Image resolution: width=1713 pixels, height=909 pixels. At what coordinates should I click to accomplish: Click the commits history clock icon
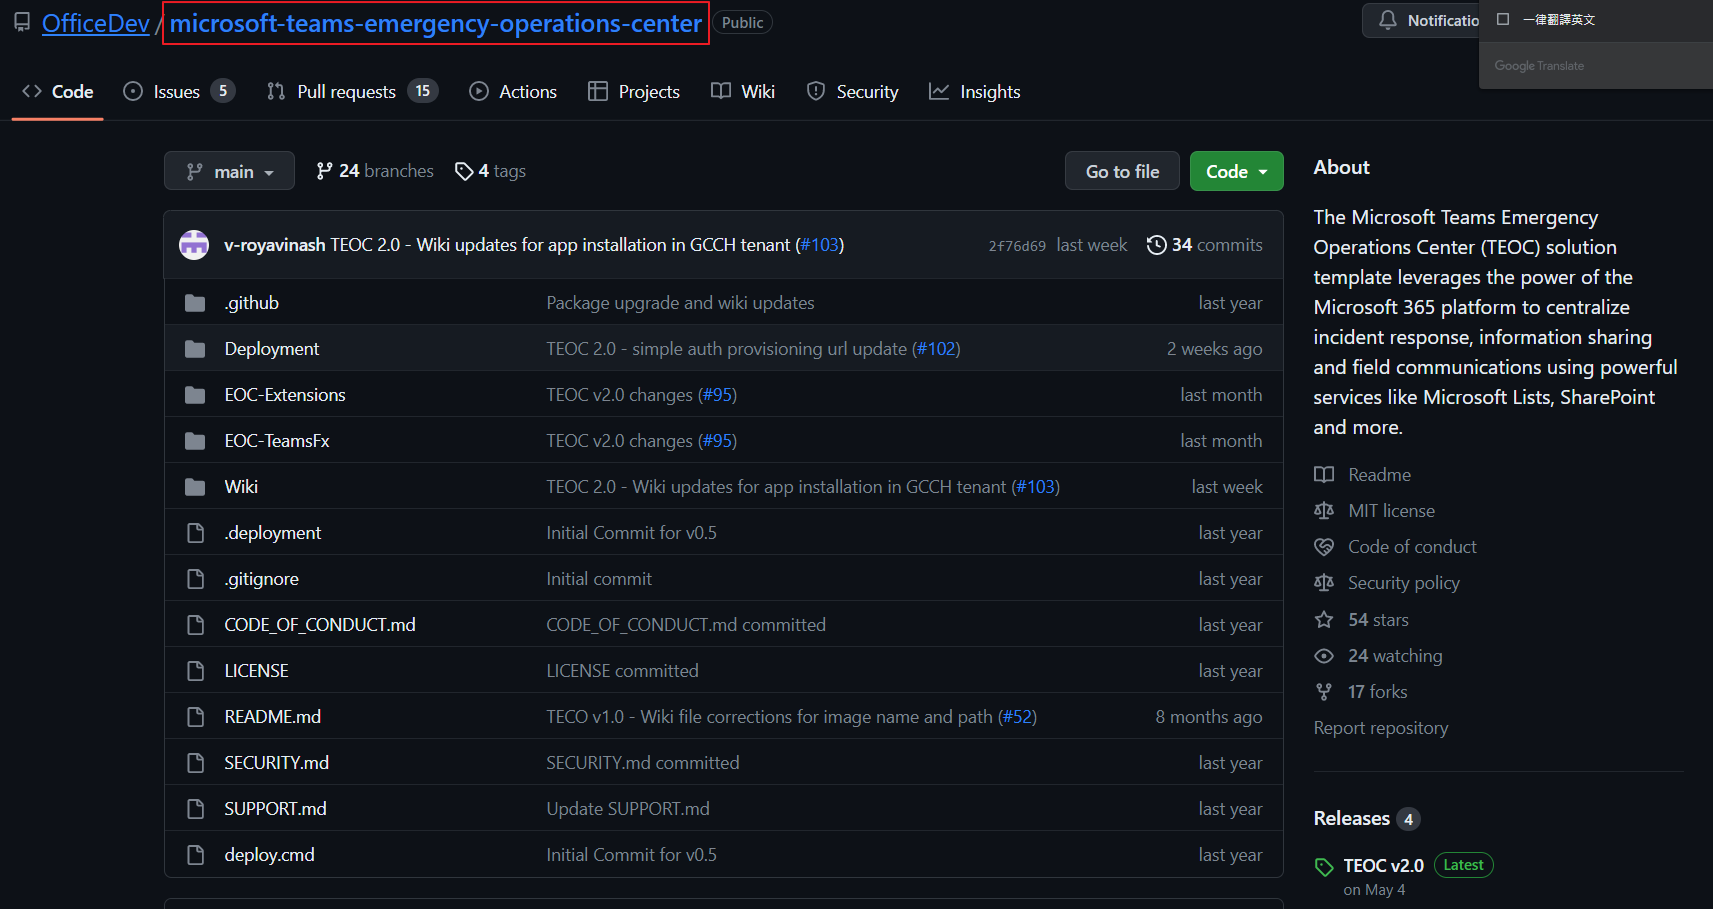tap(1156, 245)
